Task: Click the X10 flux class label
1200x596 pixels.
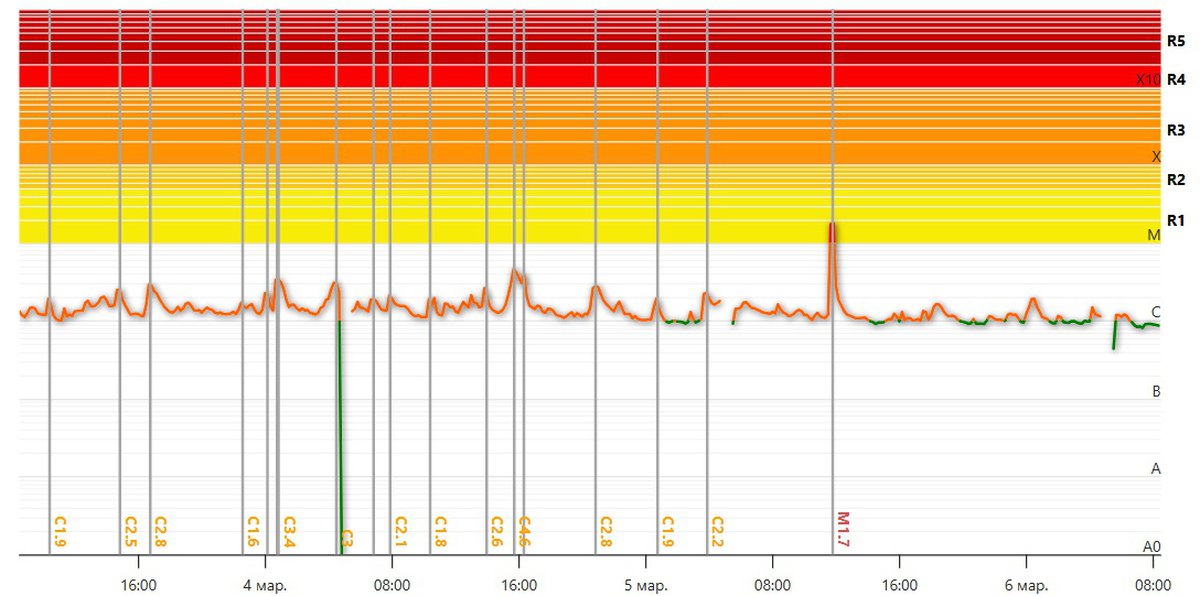Action: coord(1148,79)
